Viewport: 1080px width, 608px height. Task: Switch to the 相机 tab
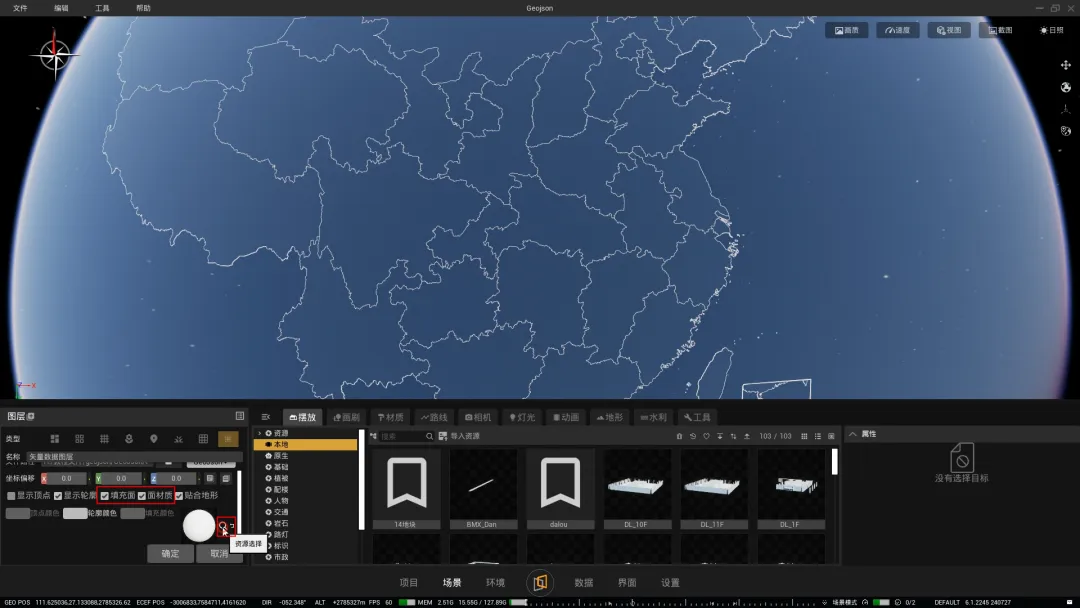pos(478,417)
